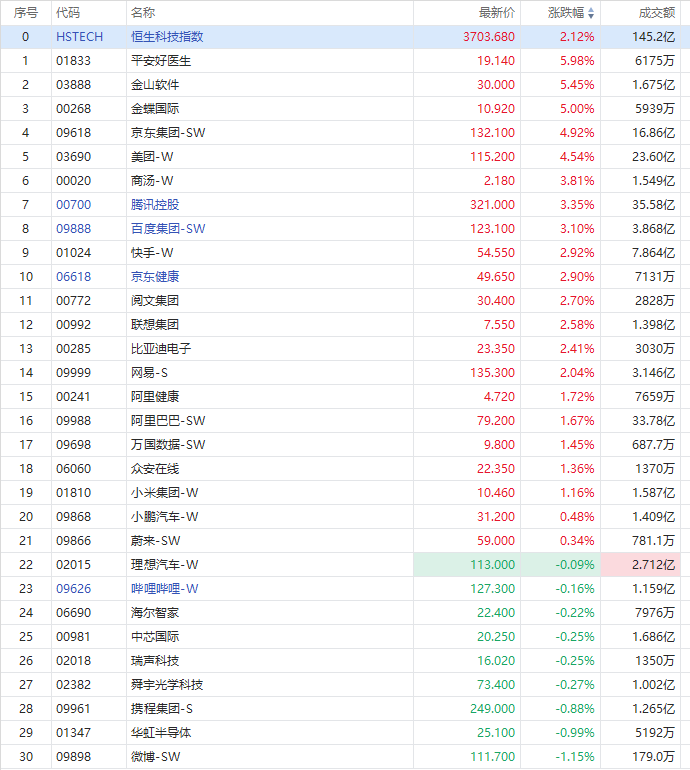Click the highlighted 113.000 price cell
This screenshot has height=770, width=690.
pos(467,565)
